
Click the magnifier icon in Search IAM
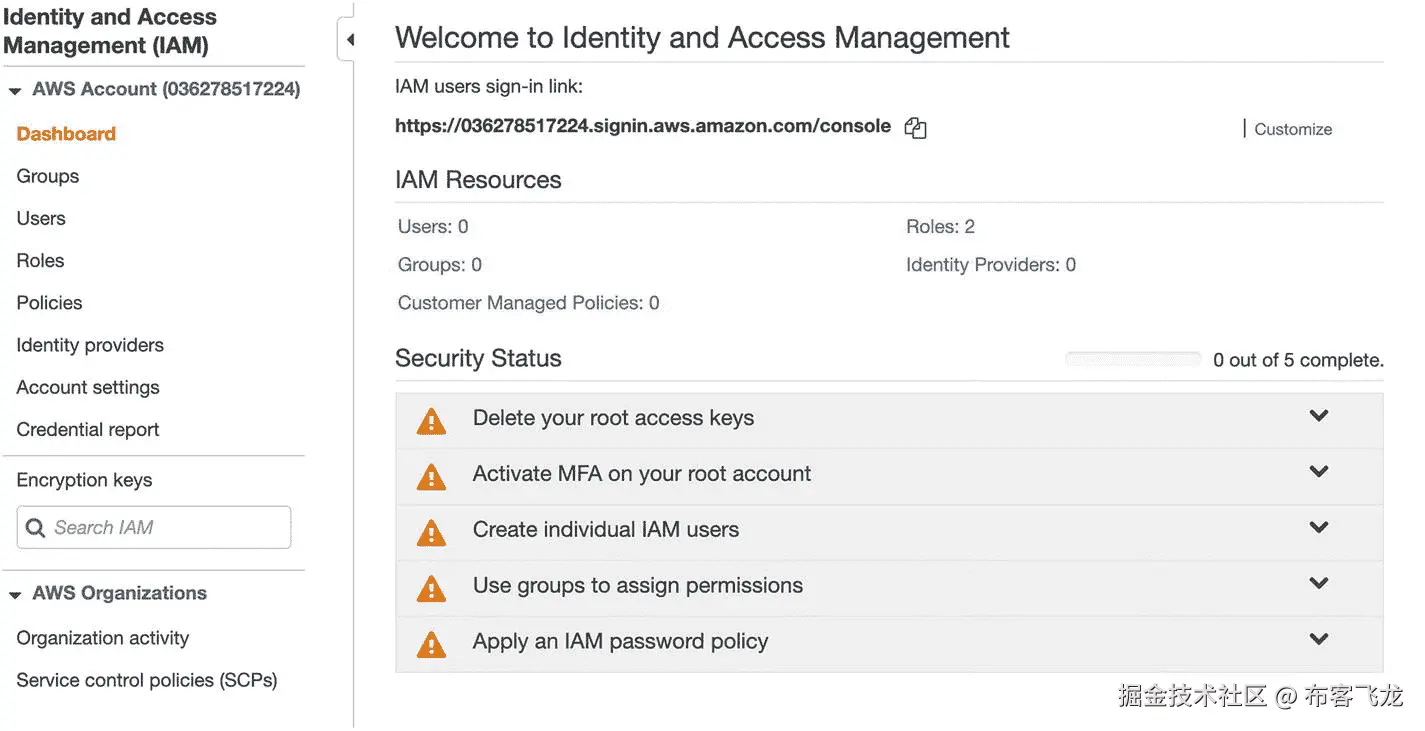(36, 528)
